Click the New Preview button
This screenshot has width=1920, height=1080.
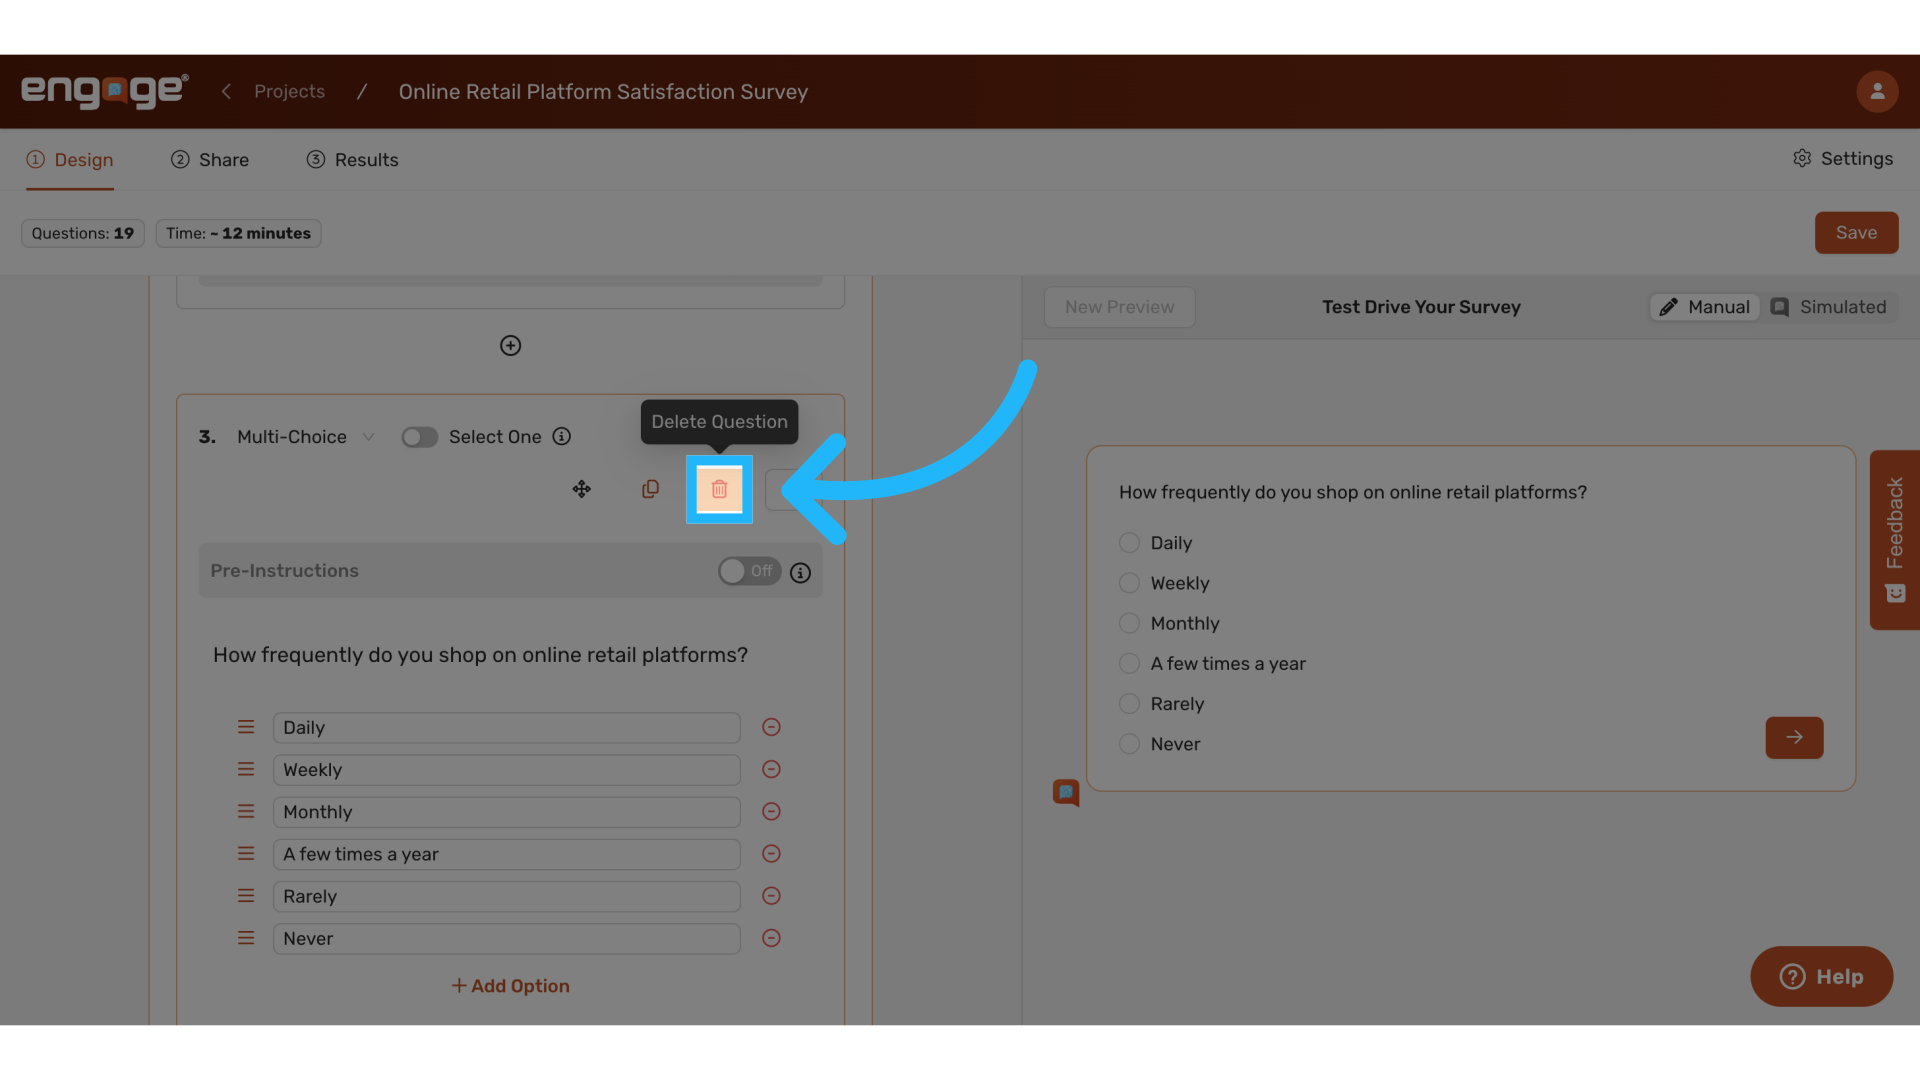click(x=1119, y=307)
